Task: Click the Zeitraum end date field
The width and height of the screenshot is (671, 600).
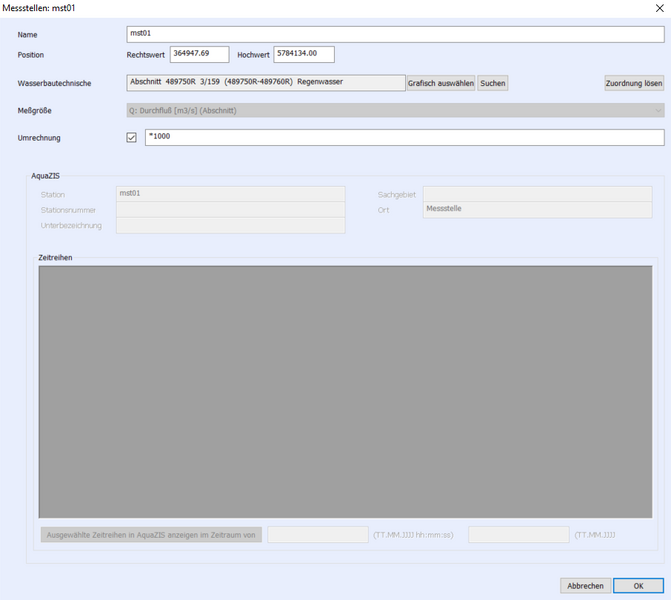Action: tap(519, 535)
